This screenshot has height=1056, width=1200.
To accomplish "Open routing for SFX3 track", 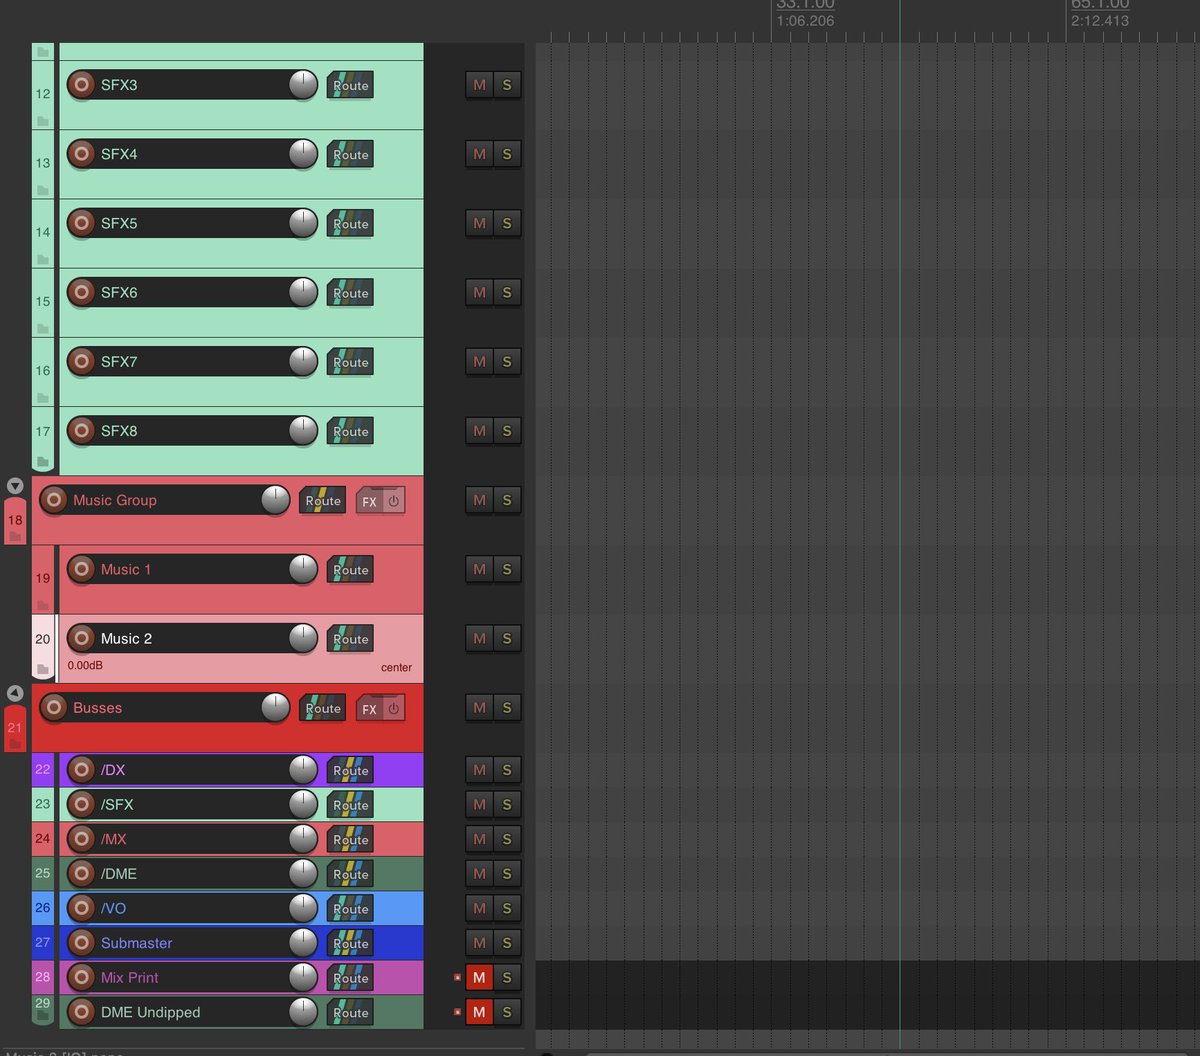I will coord(350,85).
